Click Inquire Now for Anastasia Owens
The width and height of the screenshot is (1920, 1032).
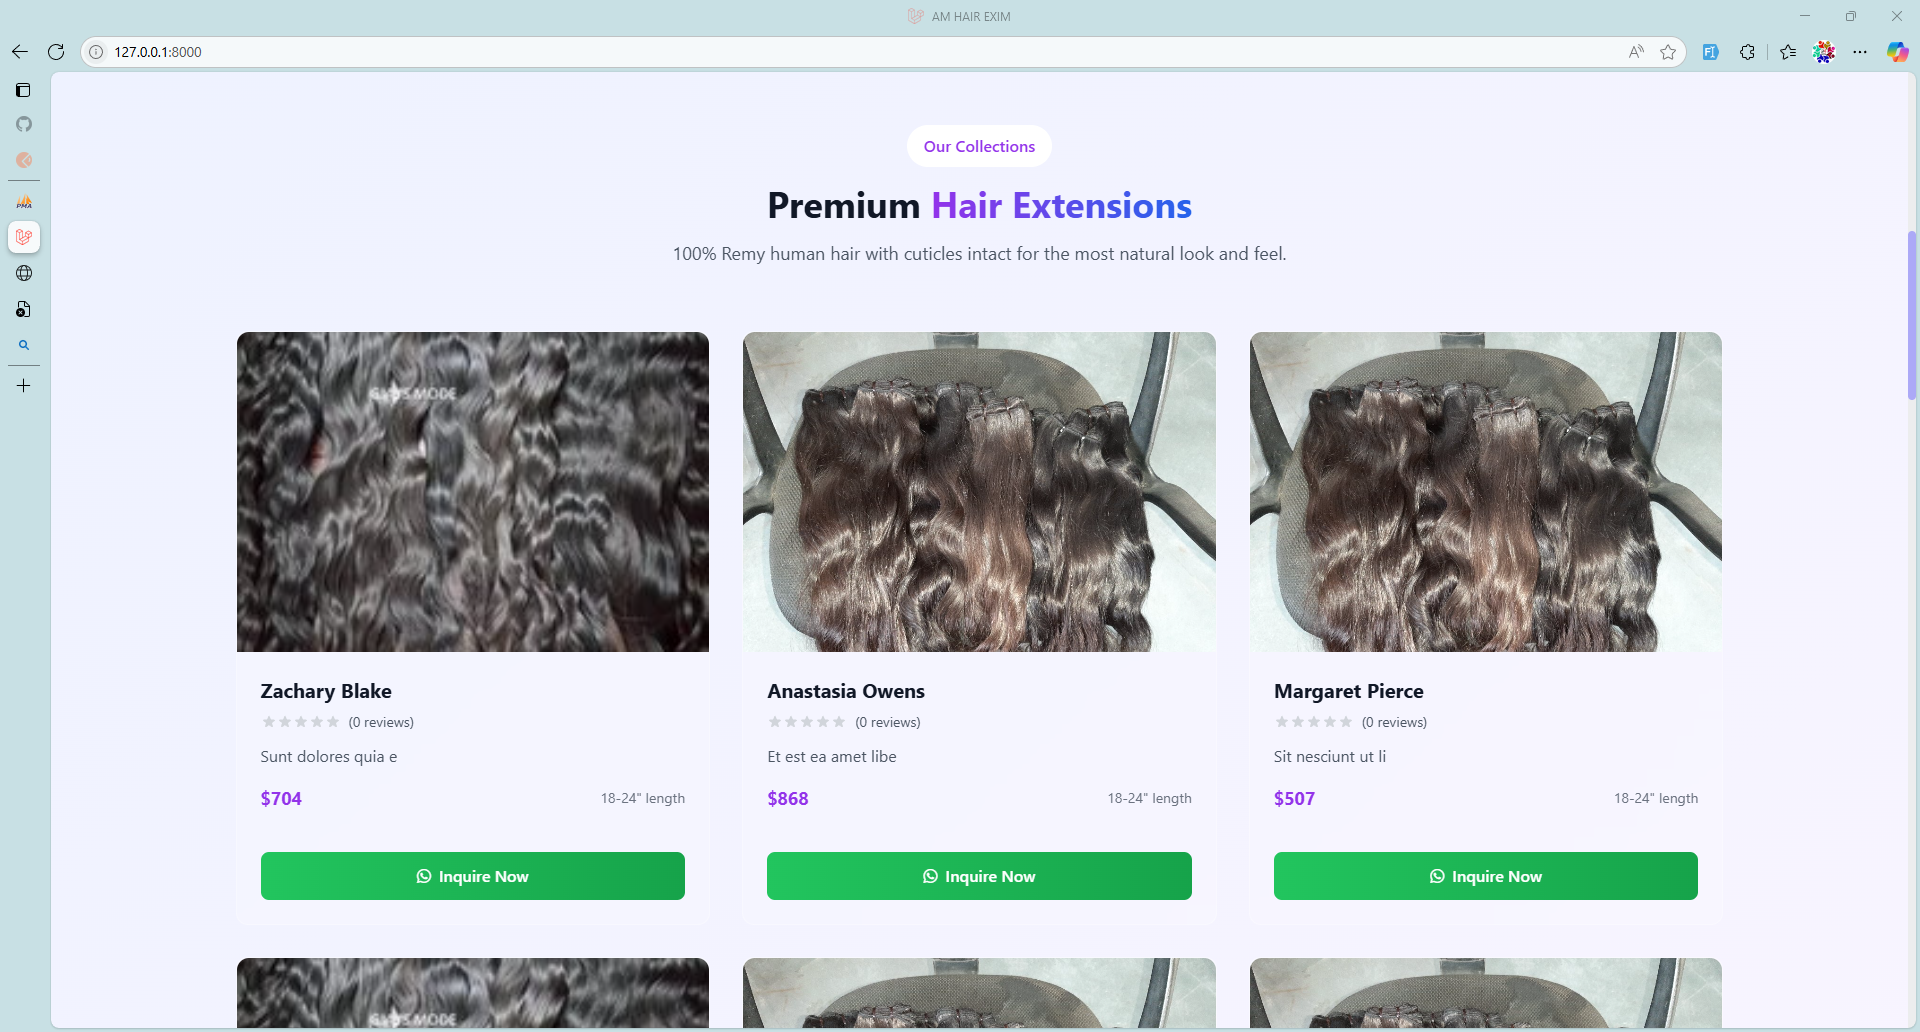pyautogui.click(x=979, y=876)
